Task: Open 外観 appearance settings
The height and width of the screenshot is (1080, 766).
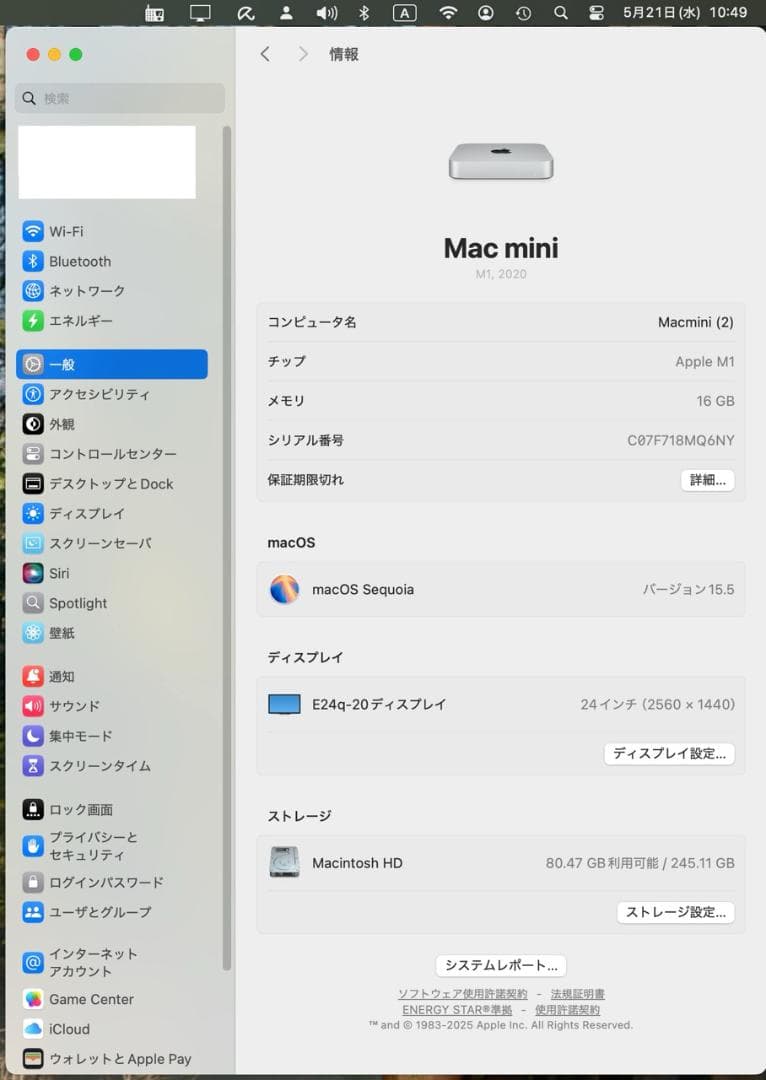Action: point(112,424)
